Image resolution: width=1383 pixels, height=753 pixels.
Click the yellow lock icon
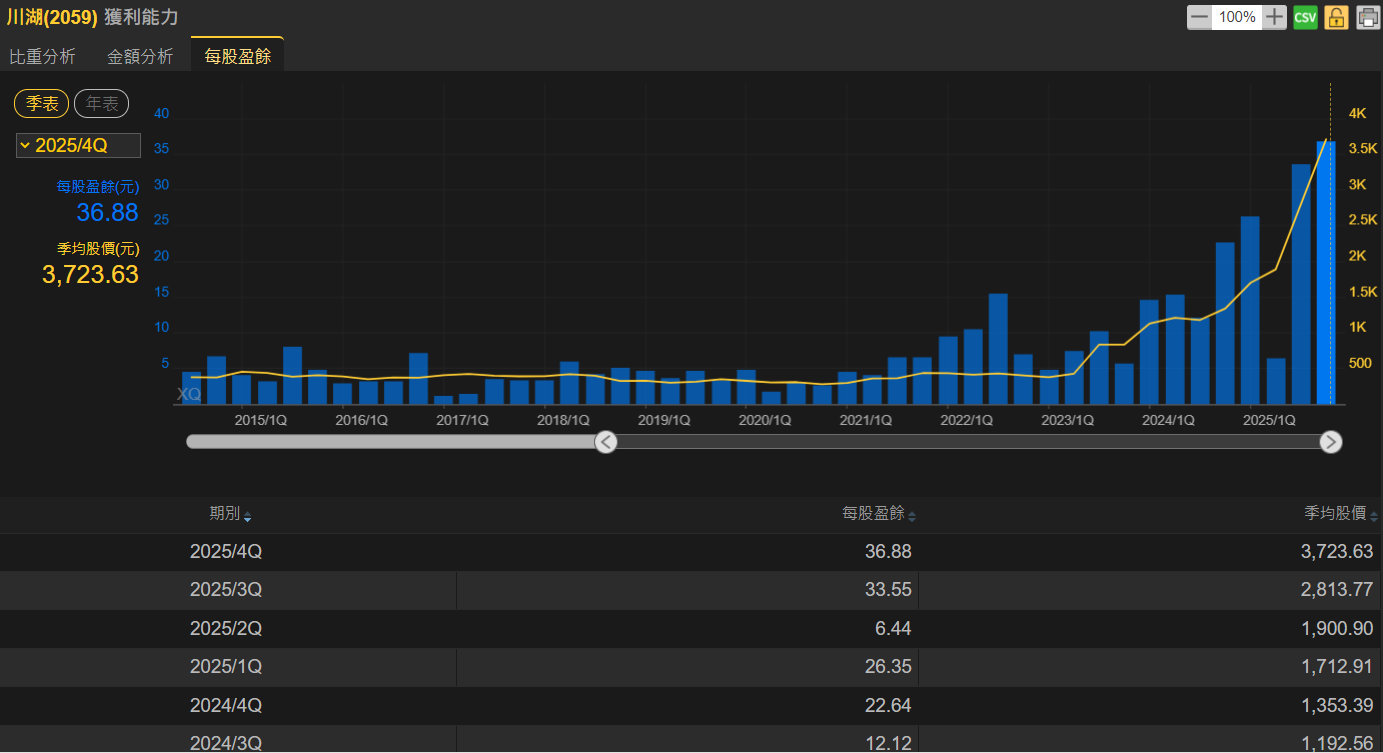pyautogui.click(x=1336, y=17)
